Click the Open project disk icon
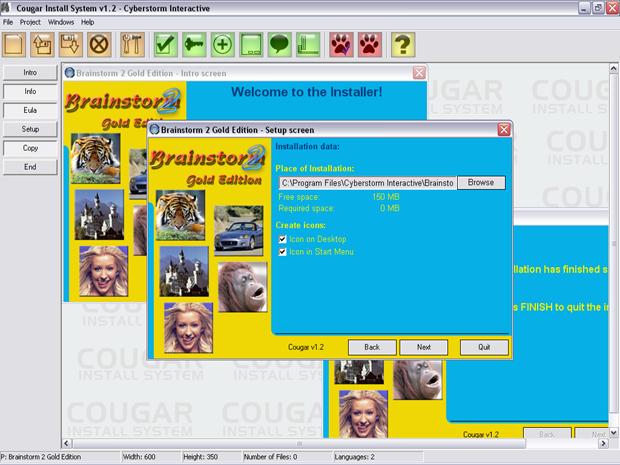Screen dimensions: 620x465 (42, 44)
